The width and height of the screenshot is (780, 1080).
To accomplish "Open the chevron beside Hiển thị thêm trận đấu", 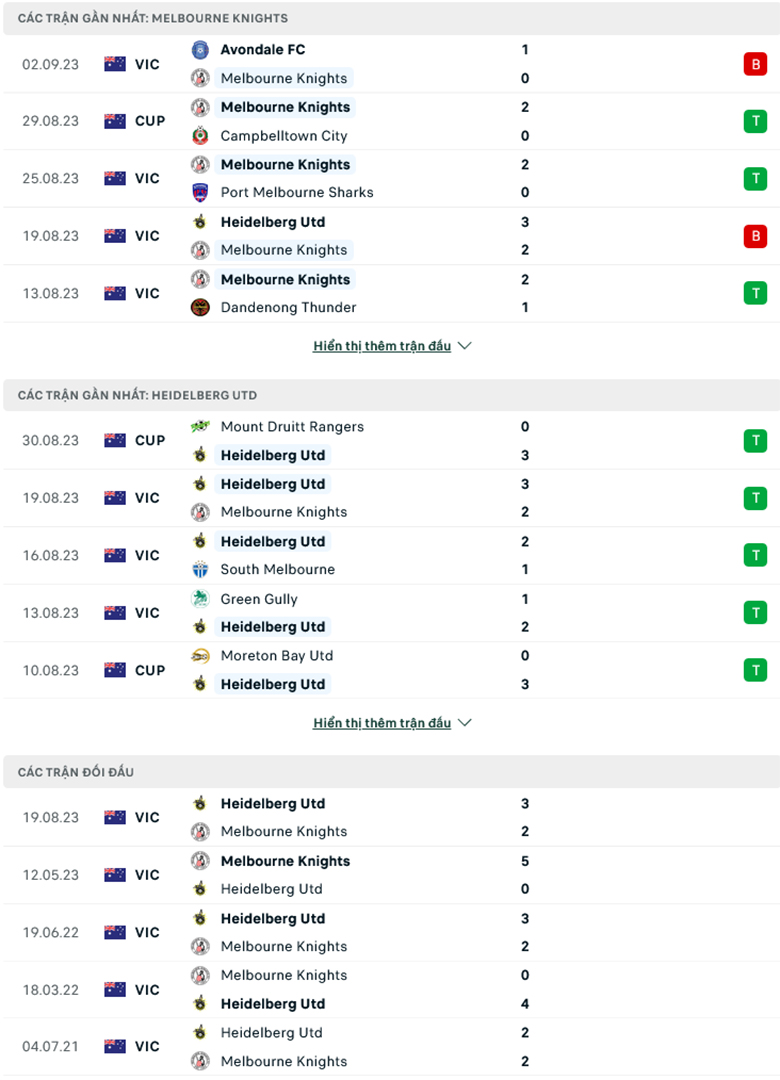I will pyautogui.click(x=463, y=345).
